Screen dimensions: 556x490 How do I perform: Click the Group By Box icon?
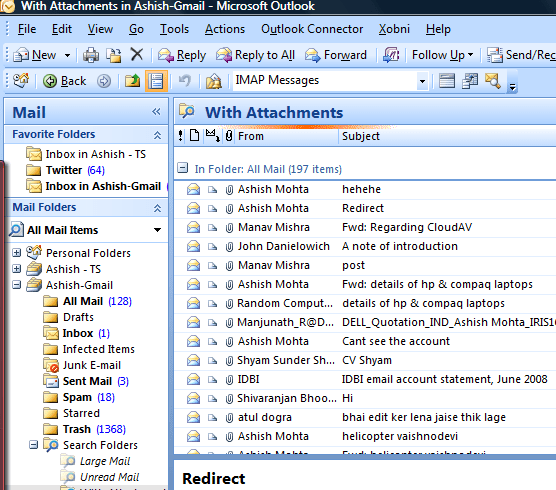coord(446,81)
